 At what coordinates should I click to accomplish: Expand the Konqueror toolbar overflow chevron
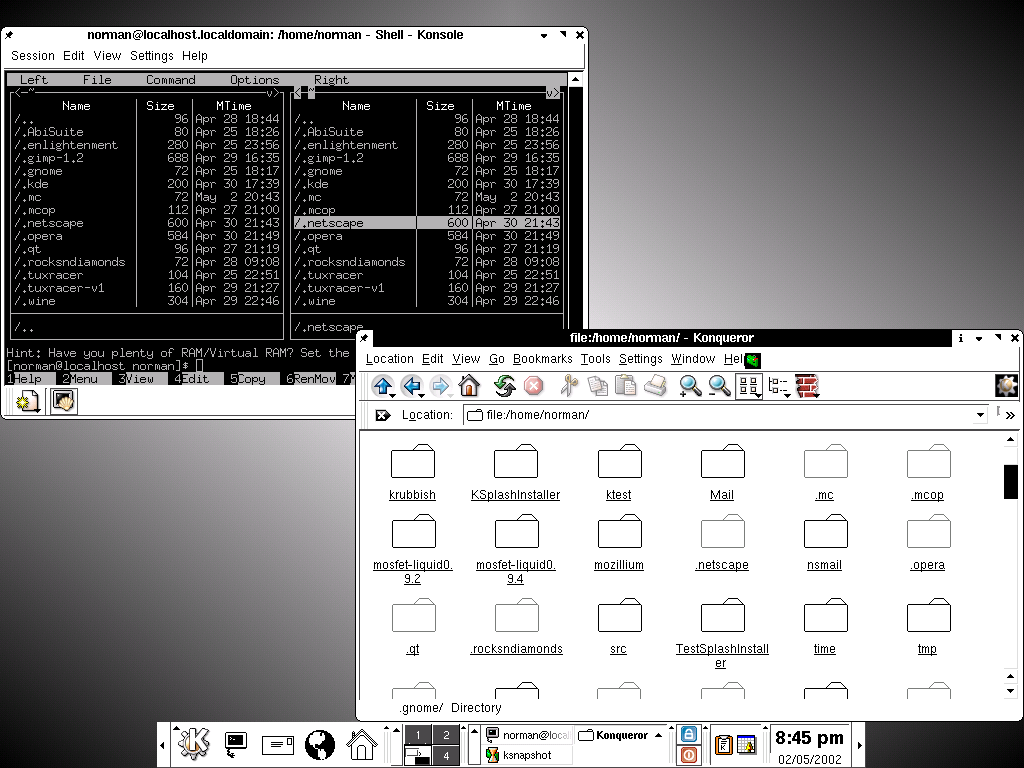[x=1010, y=415]
